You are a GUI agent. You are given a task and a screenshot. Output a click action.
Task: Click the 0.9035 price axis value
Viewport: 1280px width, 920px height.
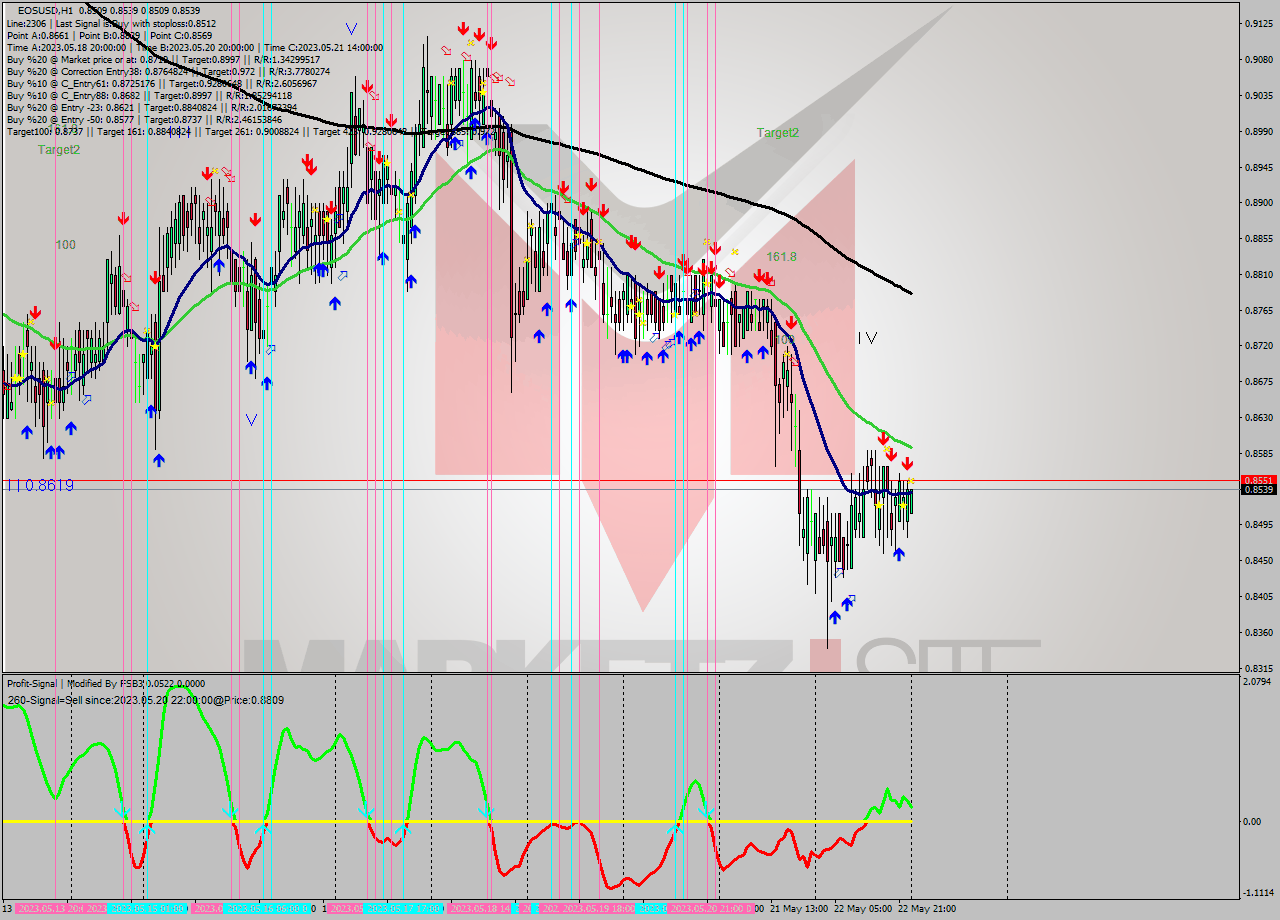(x=1258, y=95)
